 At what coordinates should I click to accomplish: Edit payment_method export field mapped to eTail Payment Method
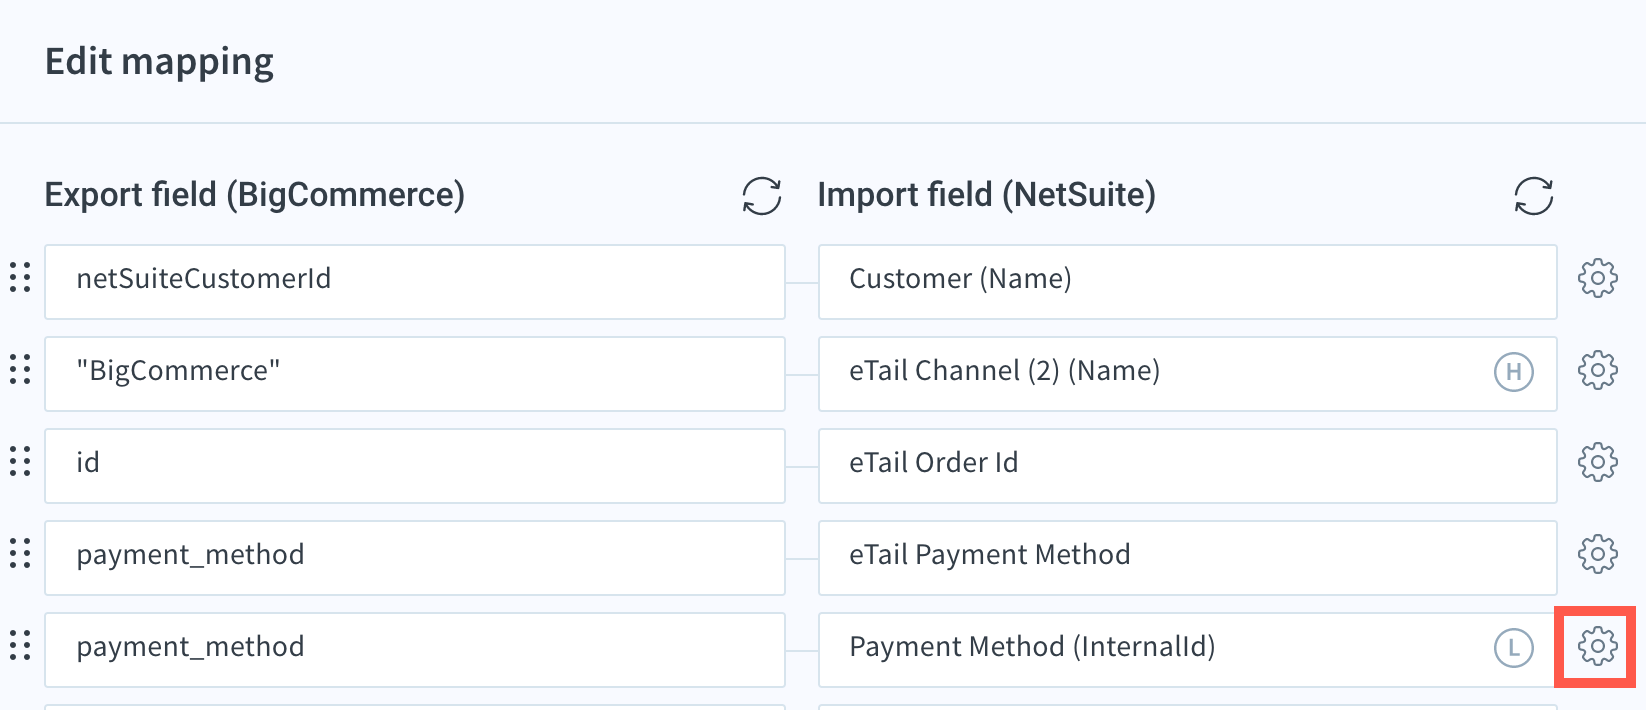pos(415,558)
